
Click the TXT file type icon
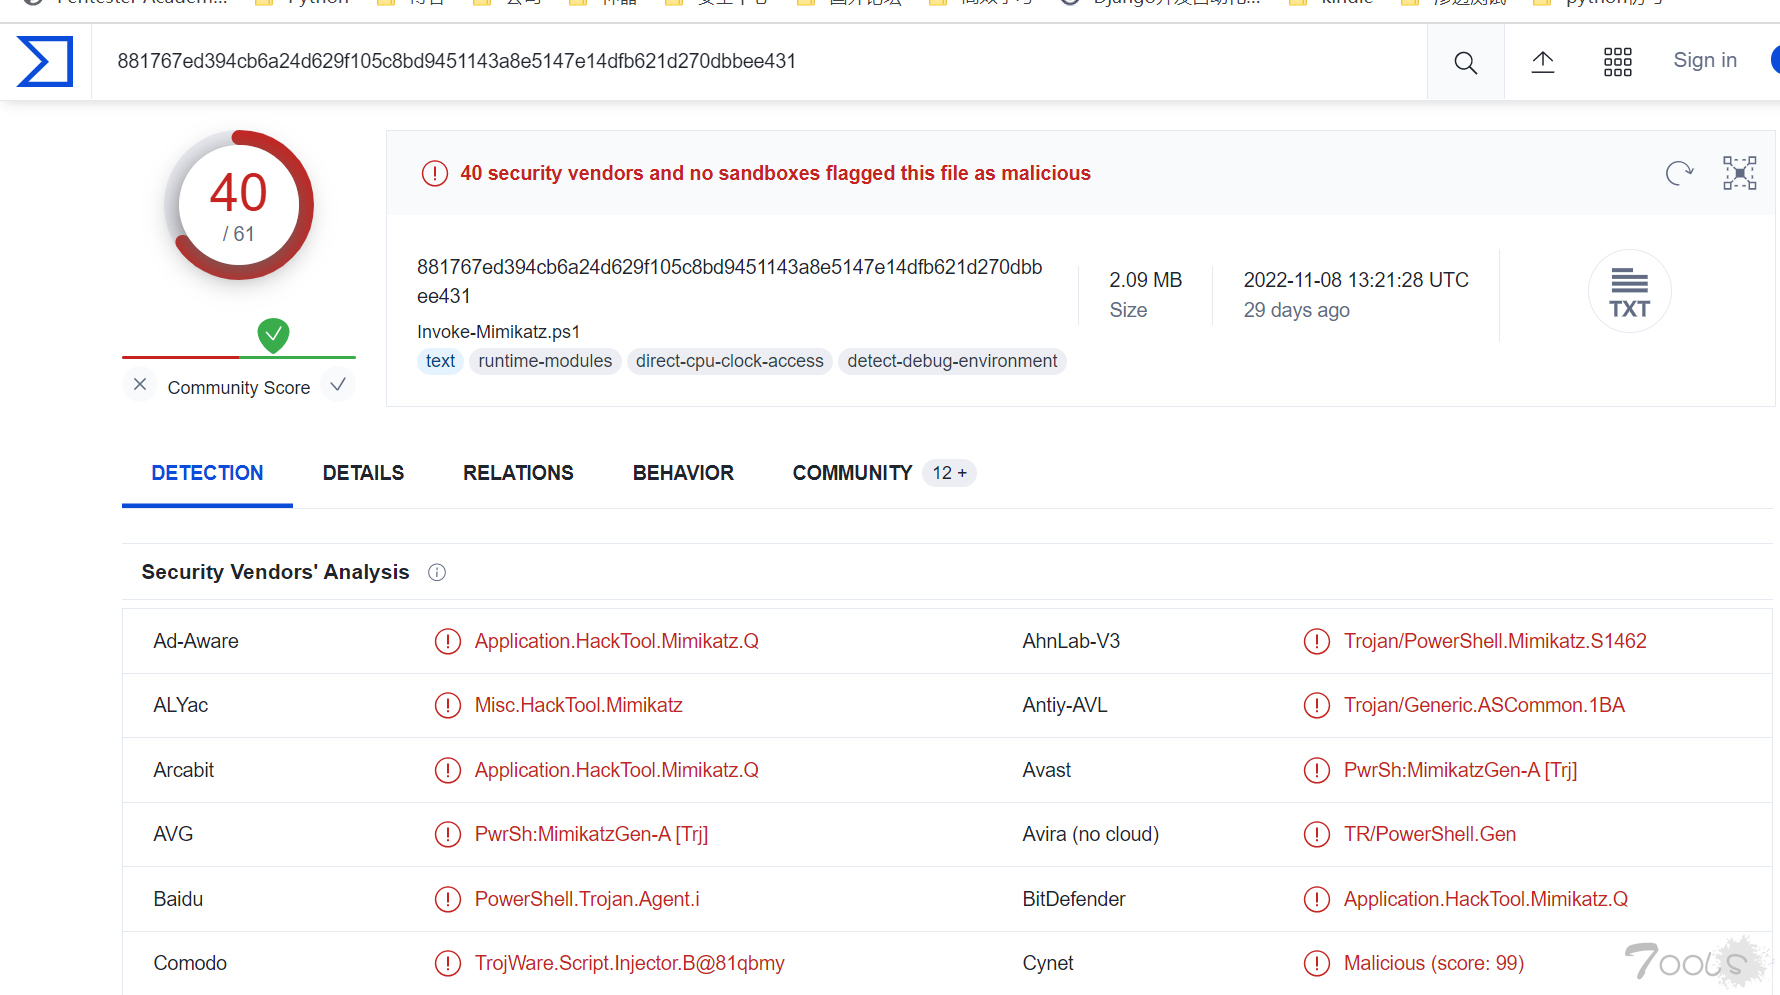coord(1629,291)
